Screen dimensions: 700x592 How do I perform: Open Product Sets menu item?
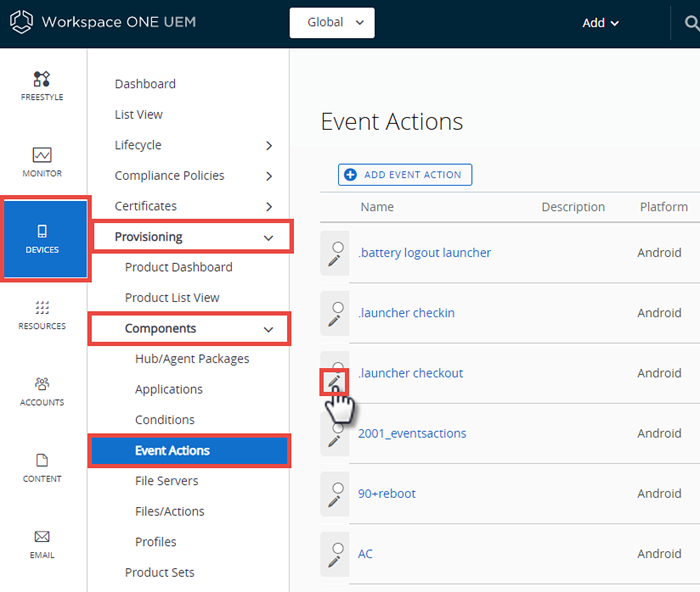pyautogui.click(x=159, y=572)
